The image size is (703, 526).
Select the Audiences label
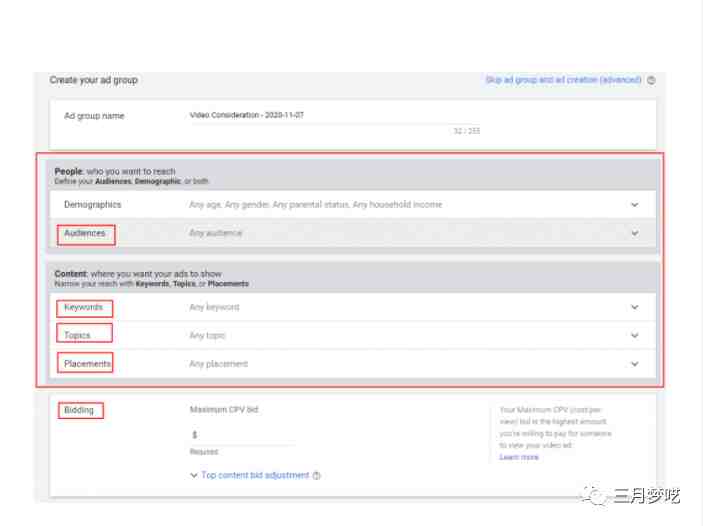coord(85,233)
